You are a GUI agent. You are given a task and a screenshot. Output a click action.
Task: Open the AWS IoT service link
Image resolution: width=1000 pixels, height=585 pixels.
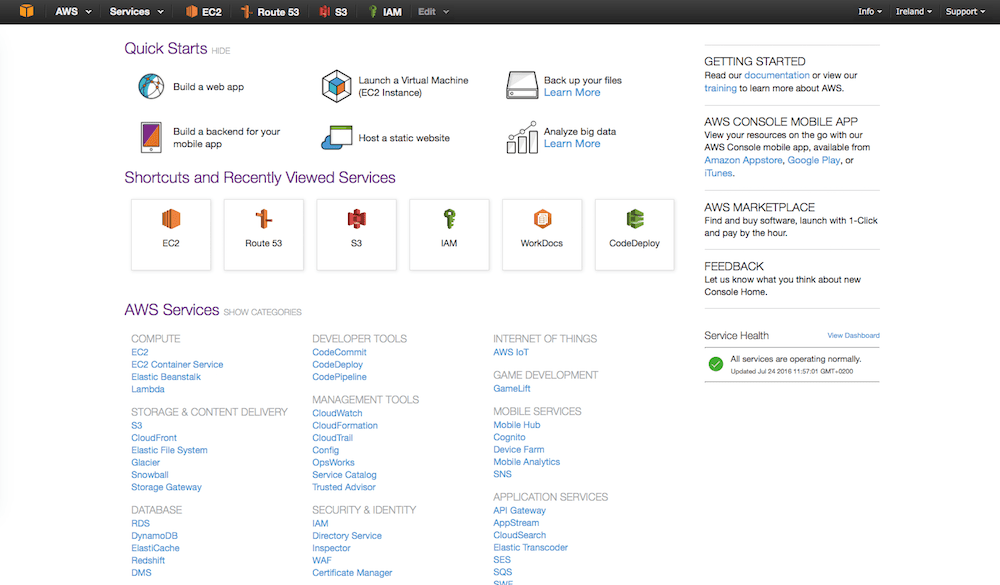tap(511, 352)
